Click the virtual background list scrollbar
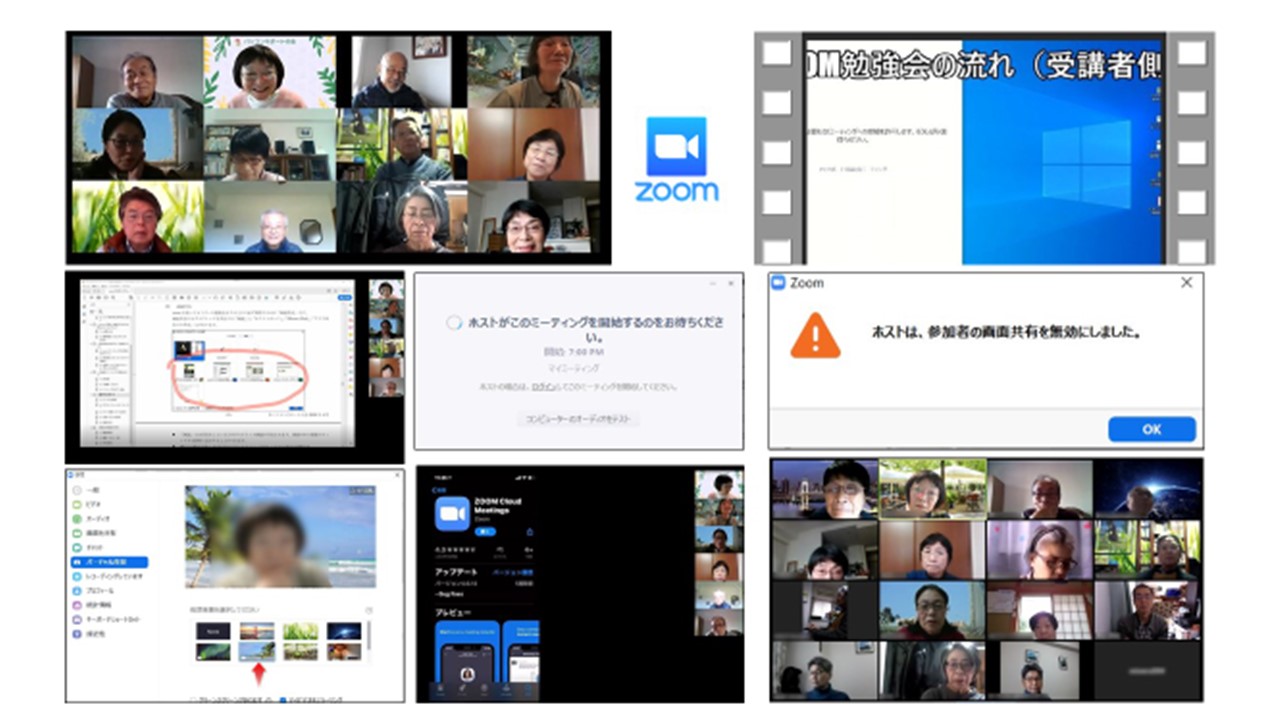Screen dimensions: 1280x720 (369, 635)
